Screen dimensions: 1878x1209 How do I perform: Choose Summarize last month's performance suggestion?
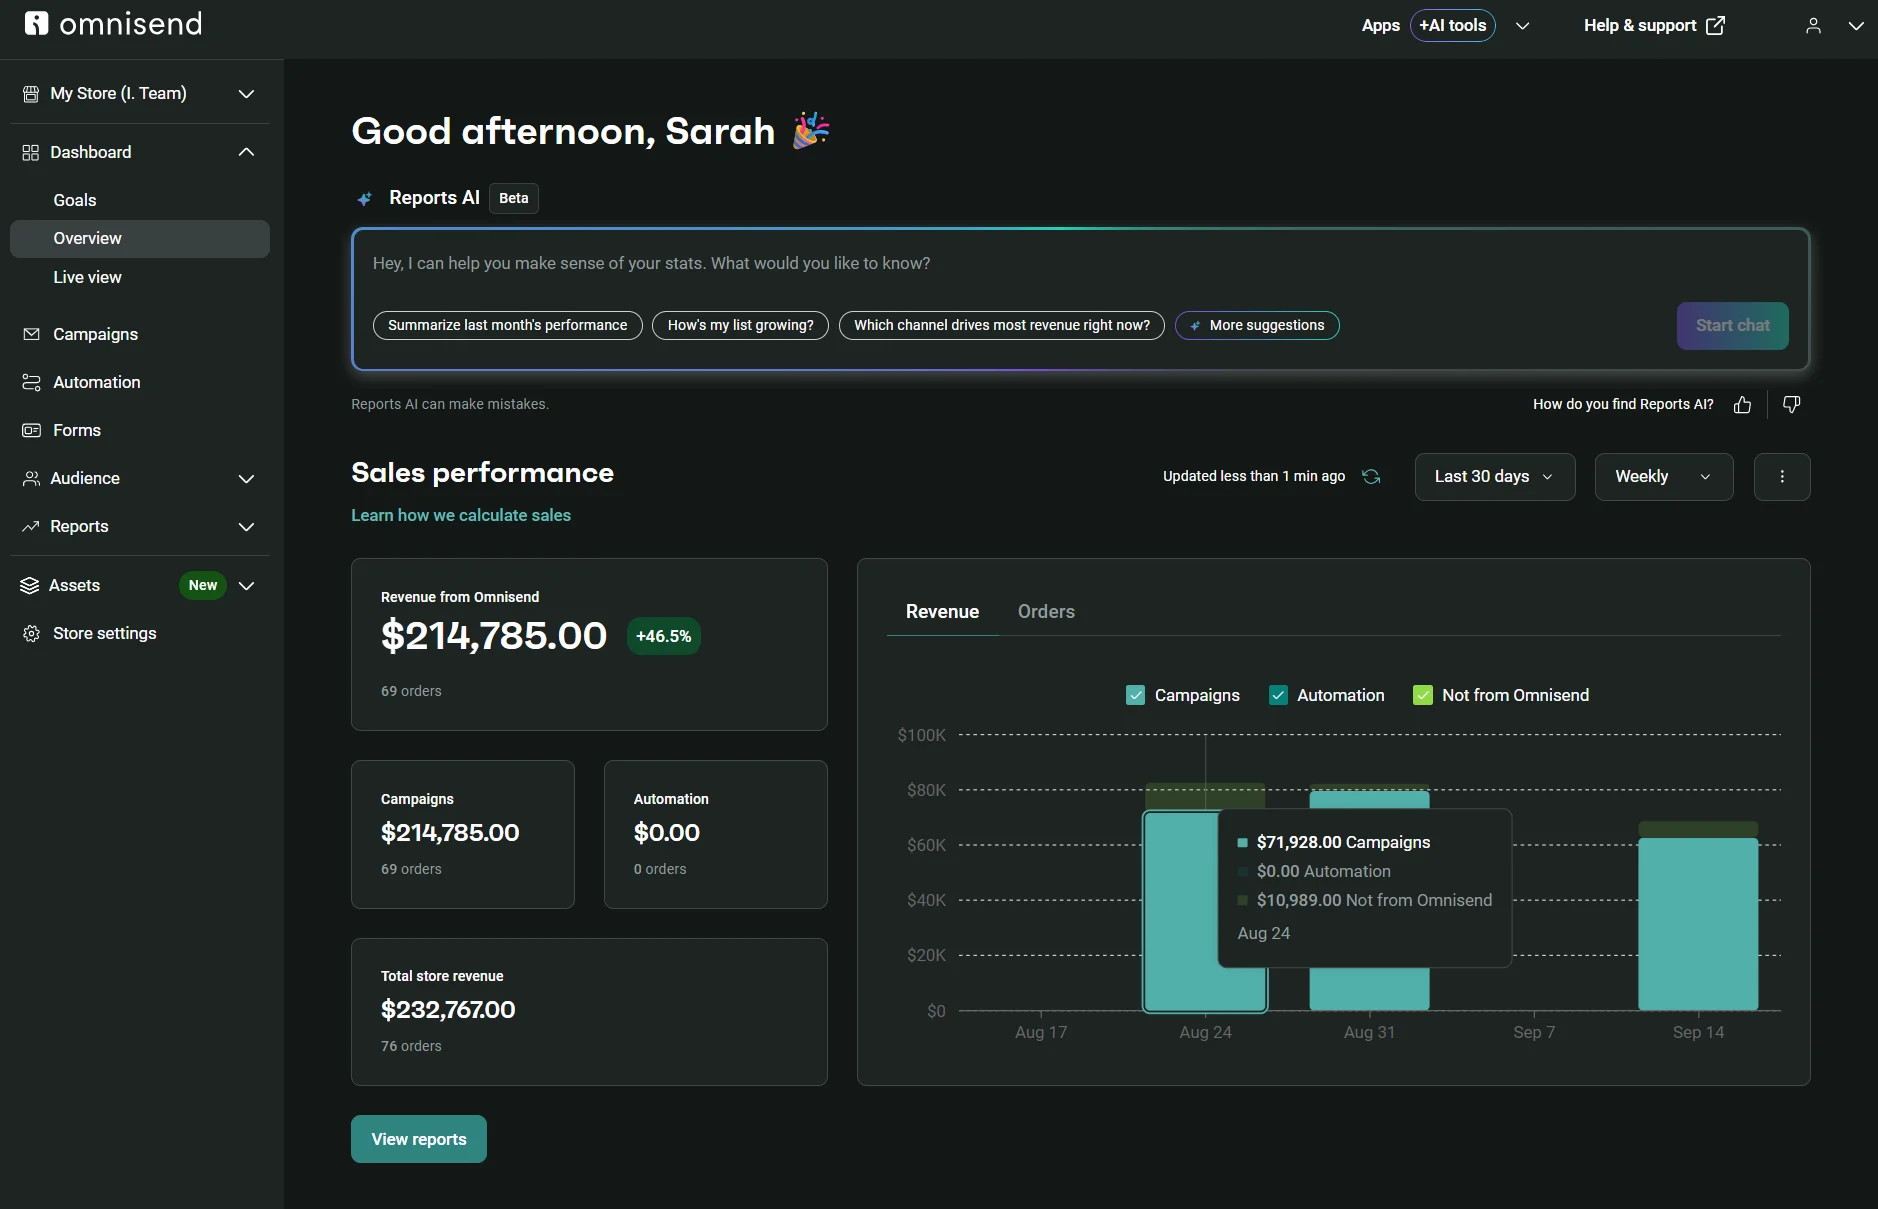[x=508, y=326]
